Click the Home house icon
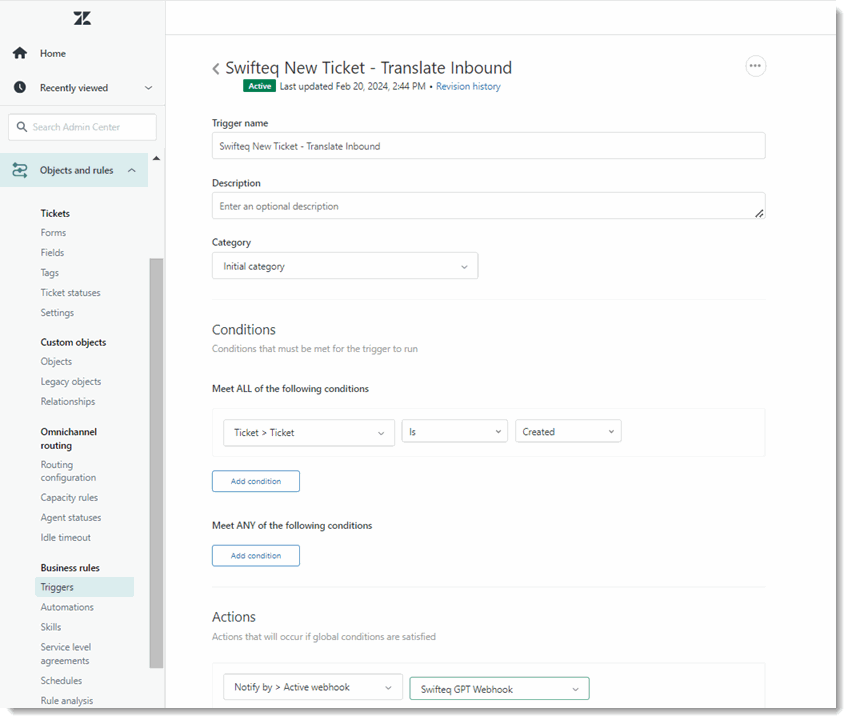Viewport: 844px width, 716px height. click(20, 53)
